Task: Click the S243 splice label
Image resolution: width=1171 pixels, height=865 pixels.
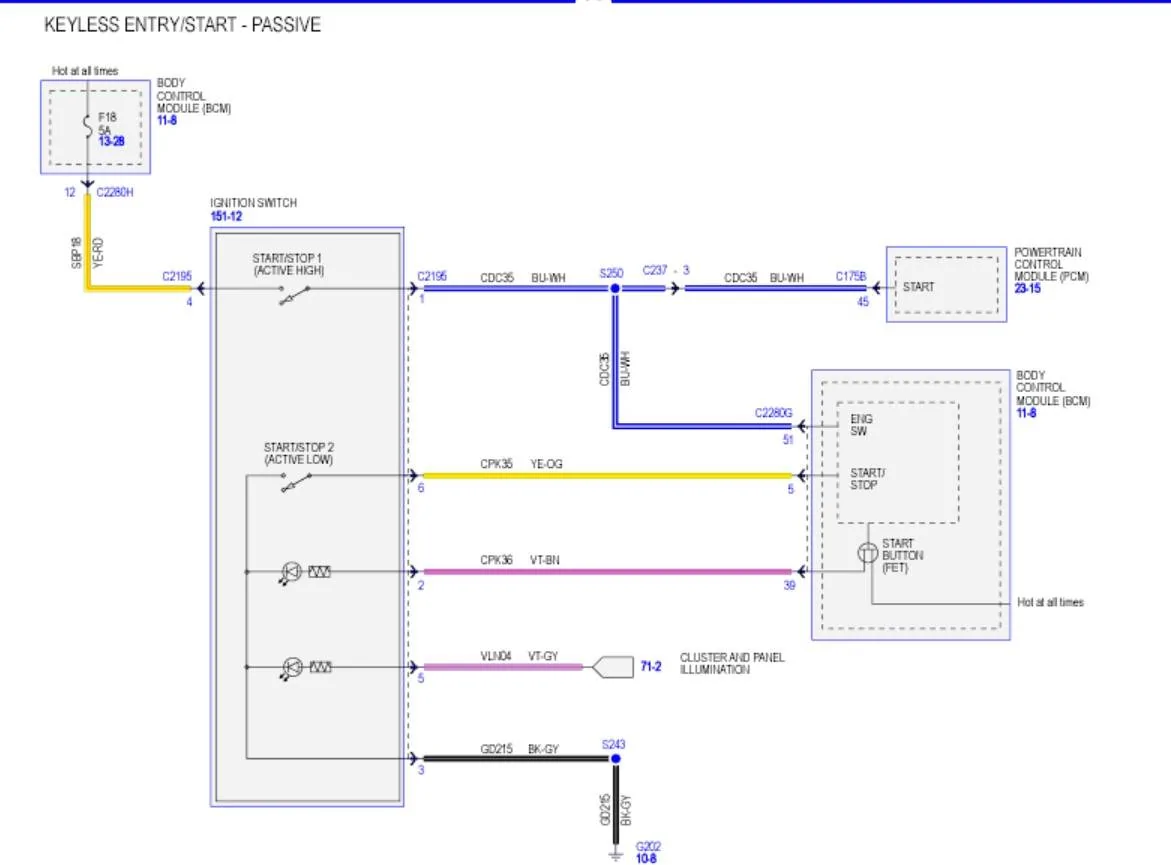Action: pos(613,745)
